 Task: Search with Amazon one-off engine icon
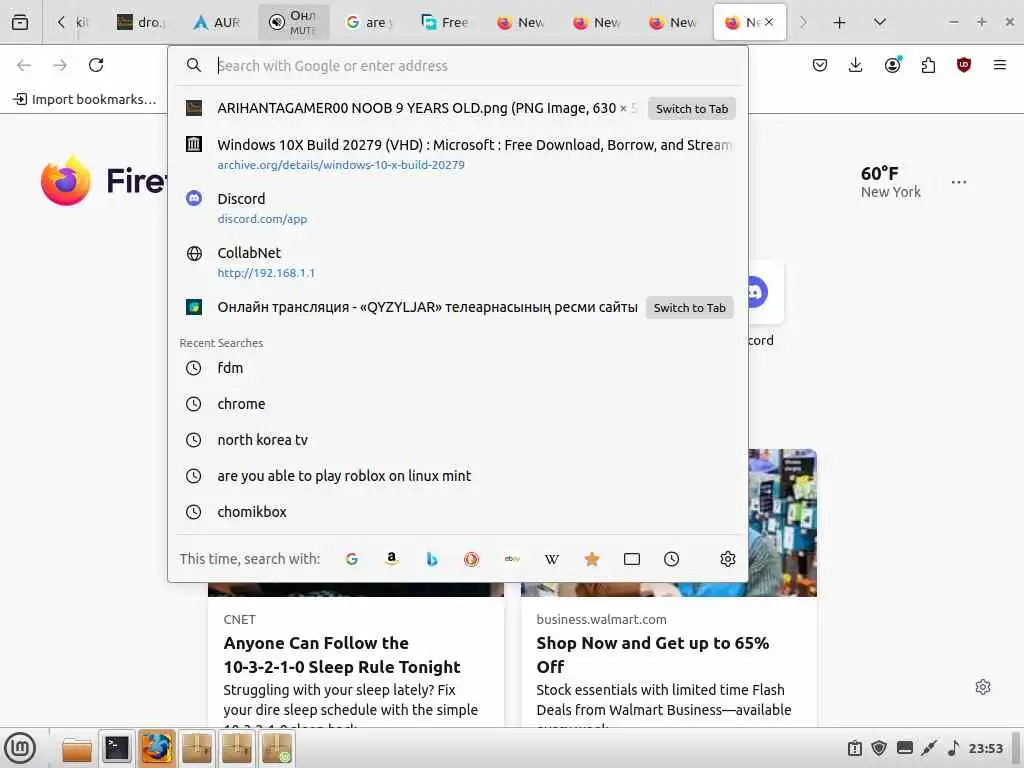click(x=391, y=559)
